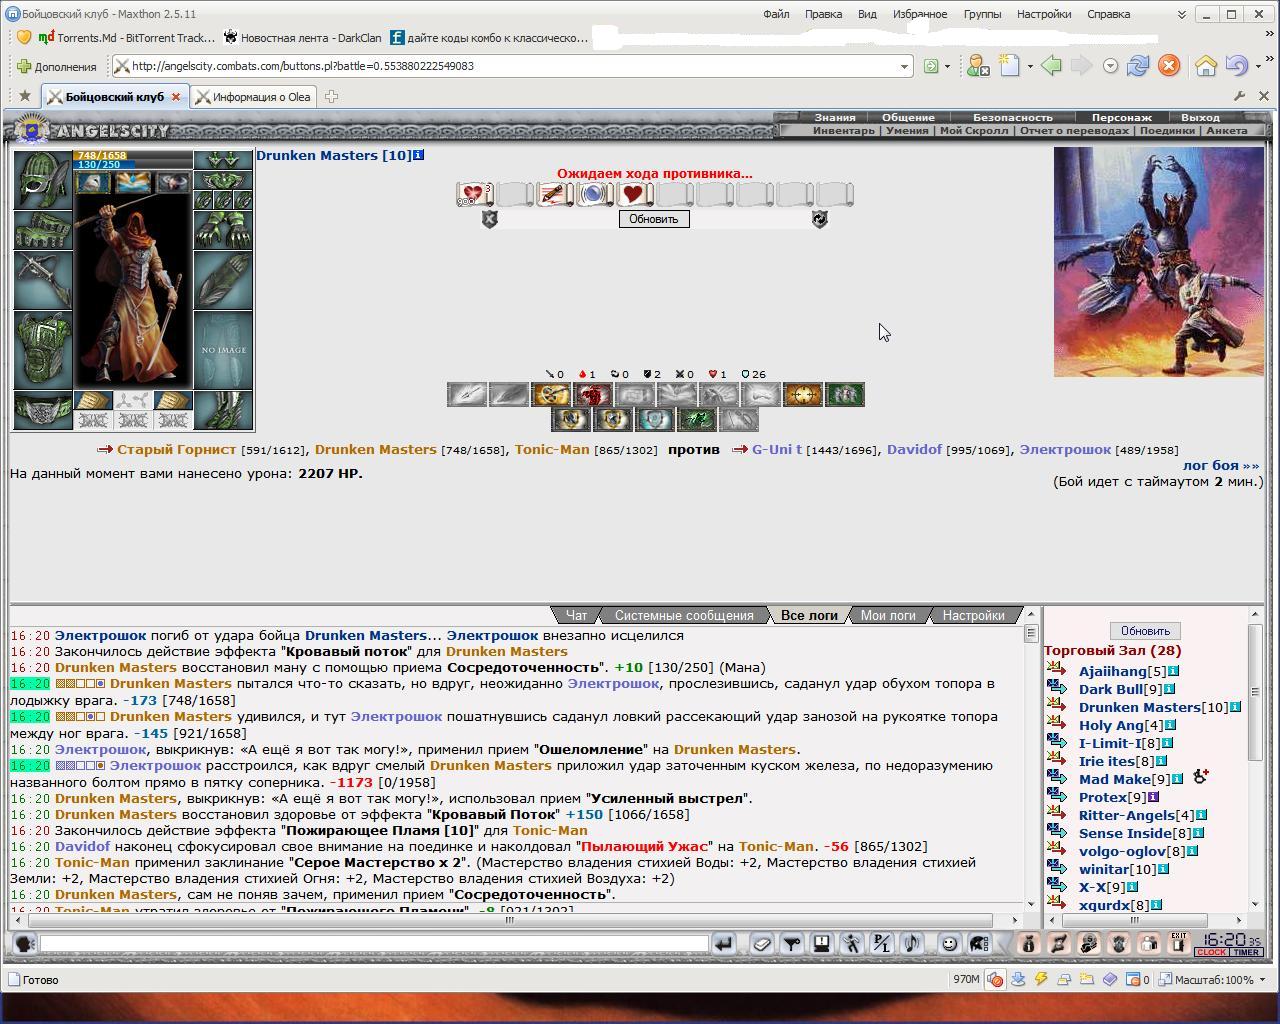This screenshot has width=1280, height=1024.
Task: Click the browser stop loading icon
Action: (x=1168, y=66)
